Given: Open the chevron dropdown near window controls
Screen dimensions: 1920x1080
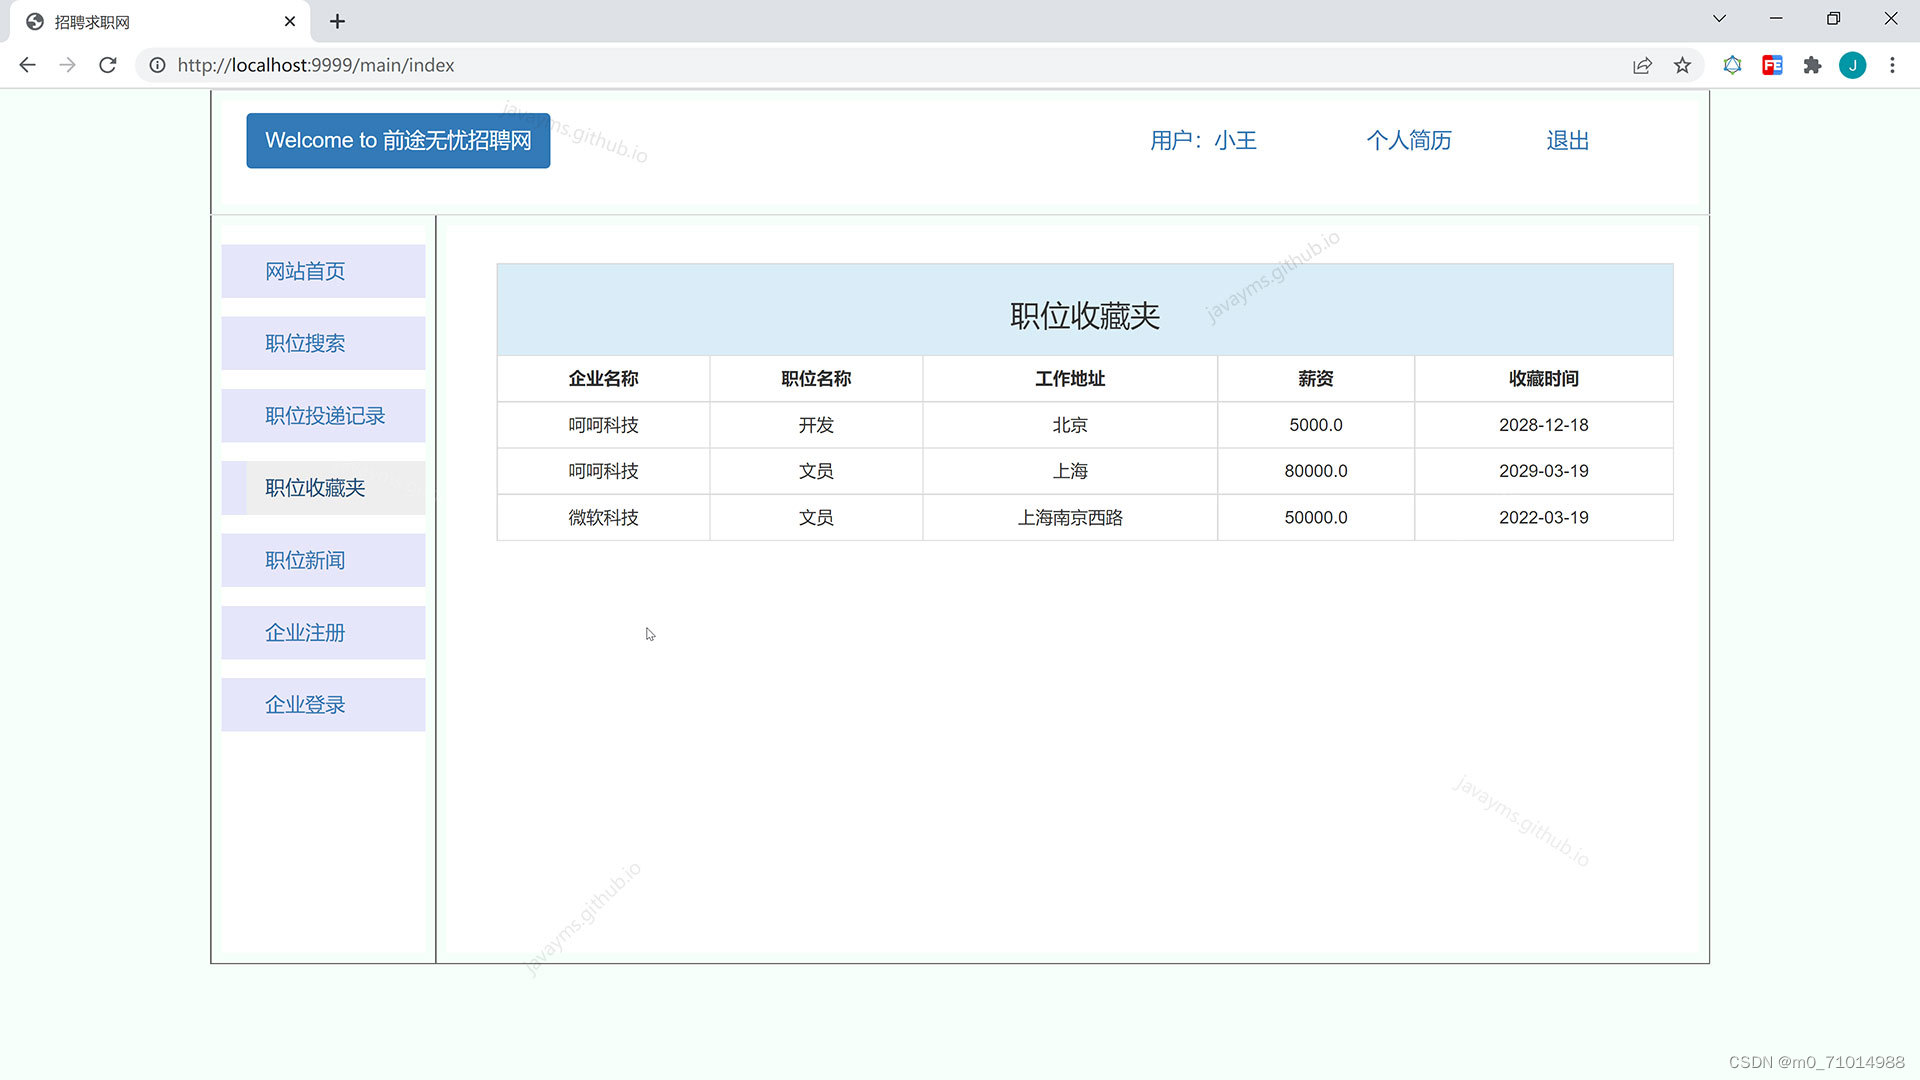Looking at the screenshot, I should [1719, 18].
